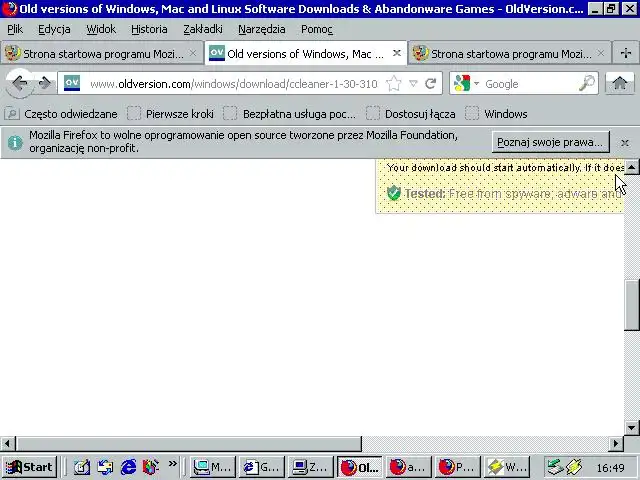Click the second quick launch icon with arrows
This screenshot has width=640, height=480.
pyautogui.click(x=105, y=467)
